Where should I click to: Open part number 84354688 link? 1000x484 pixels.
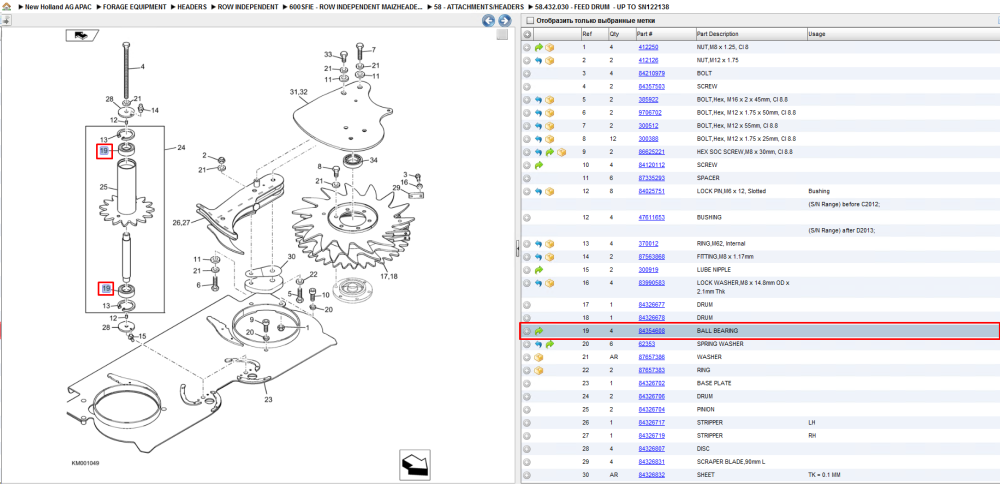652,331
